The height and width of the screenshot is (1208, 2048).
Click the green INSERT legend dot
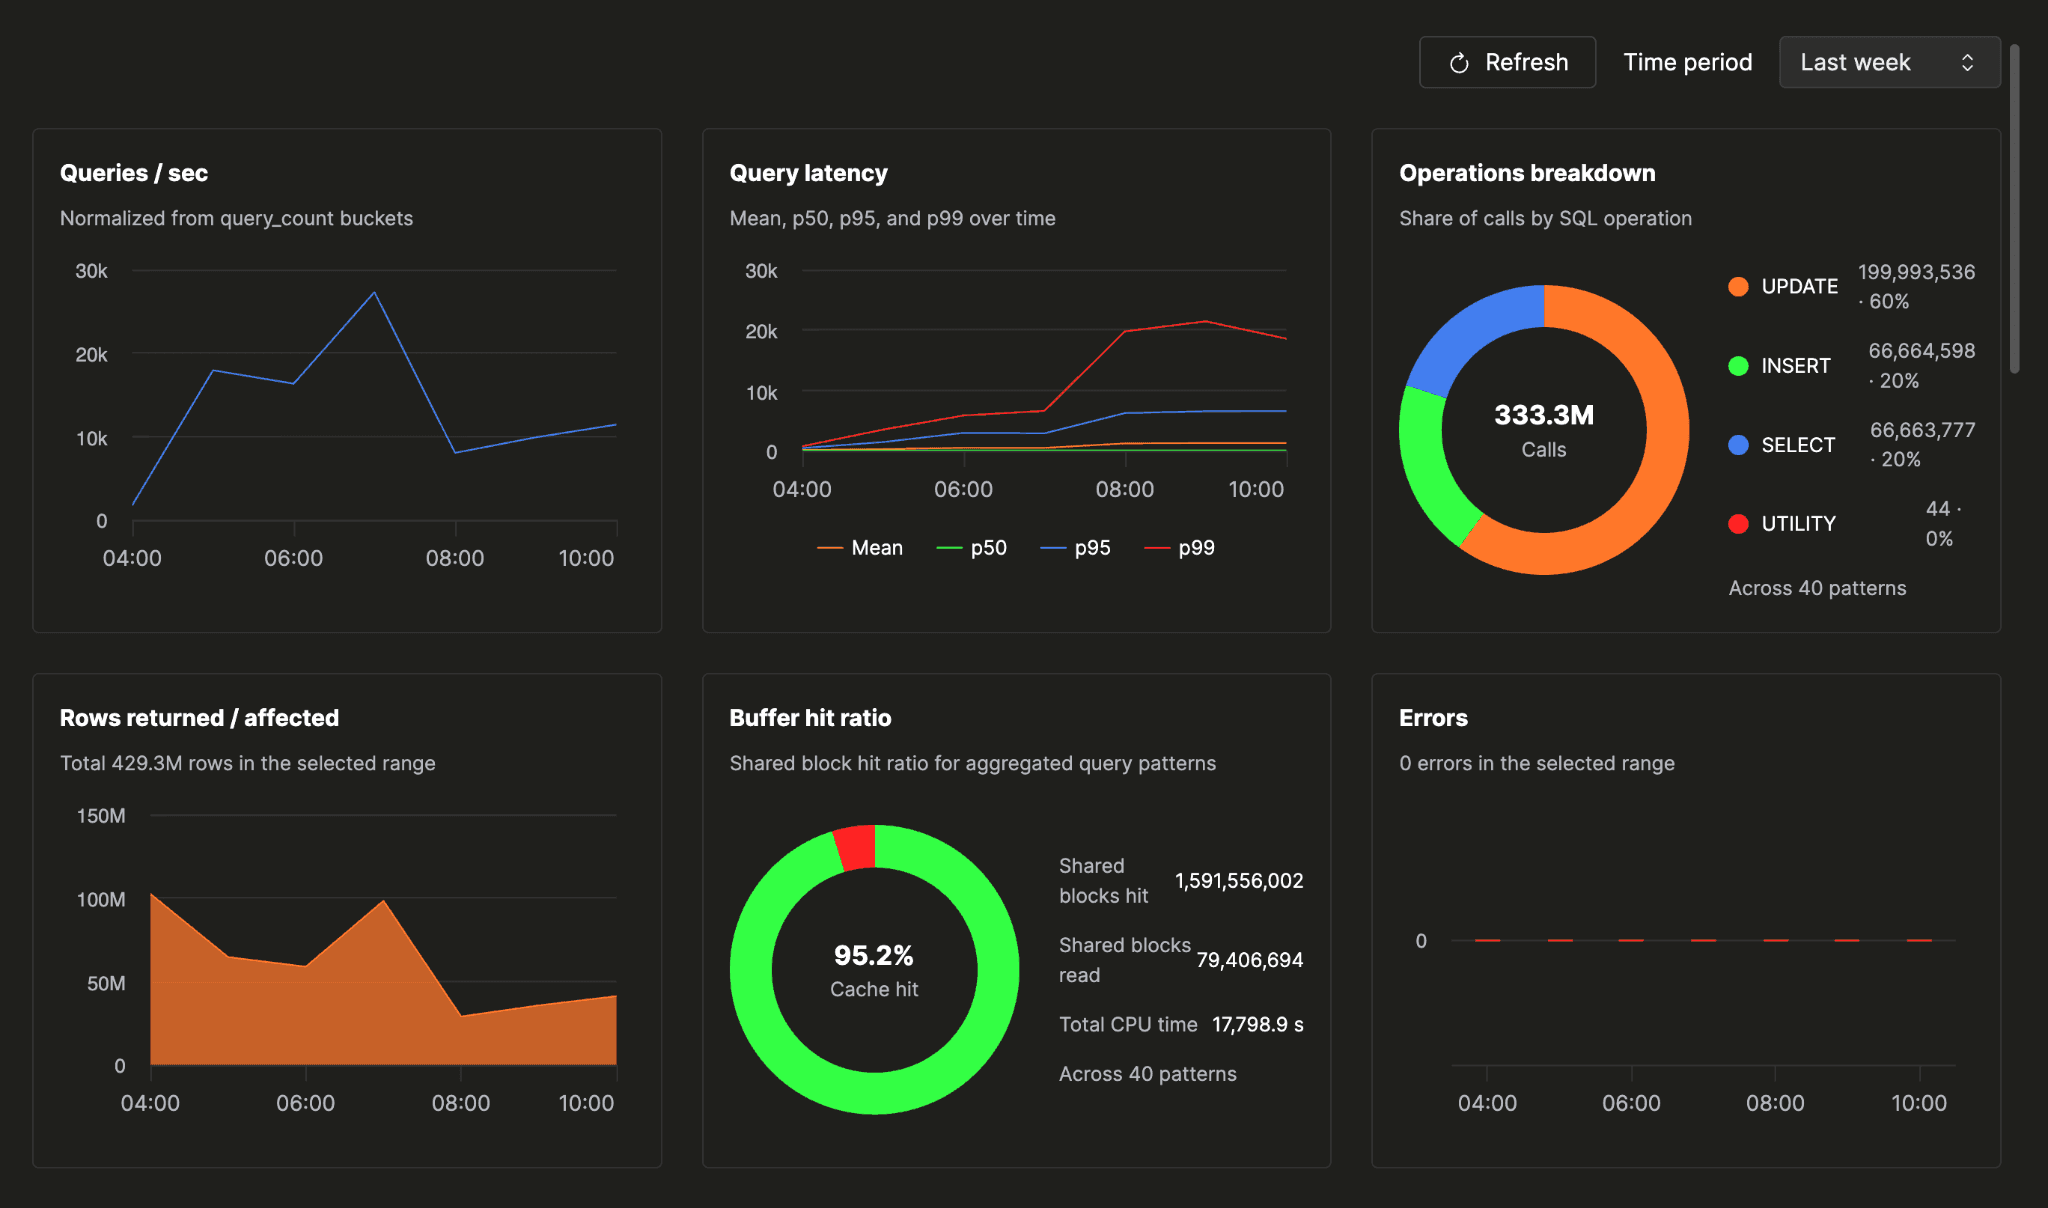point(1738,366)
